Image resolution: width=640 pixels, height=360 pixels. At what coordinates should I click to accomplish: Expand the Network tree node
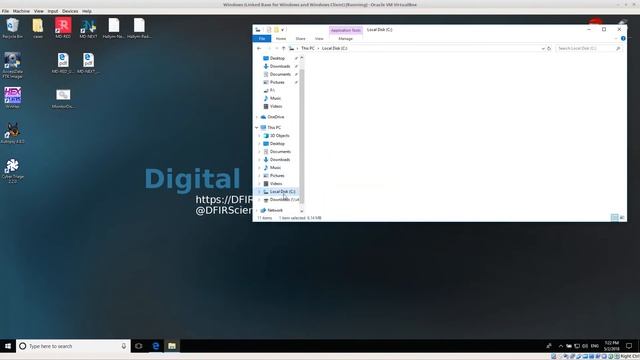tap(257, 210)
